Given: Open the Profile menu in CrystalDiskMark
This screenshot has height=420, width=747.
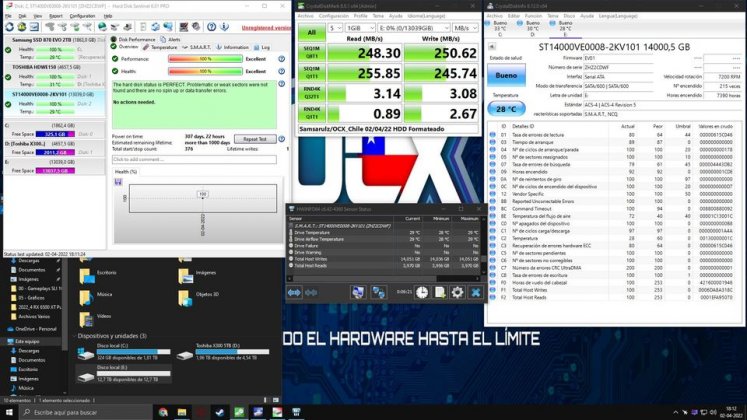Looking at the screenshot, I should click(360, 16).
